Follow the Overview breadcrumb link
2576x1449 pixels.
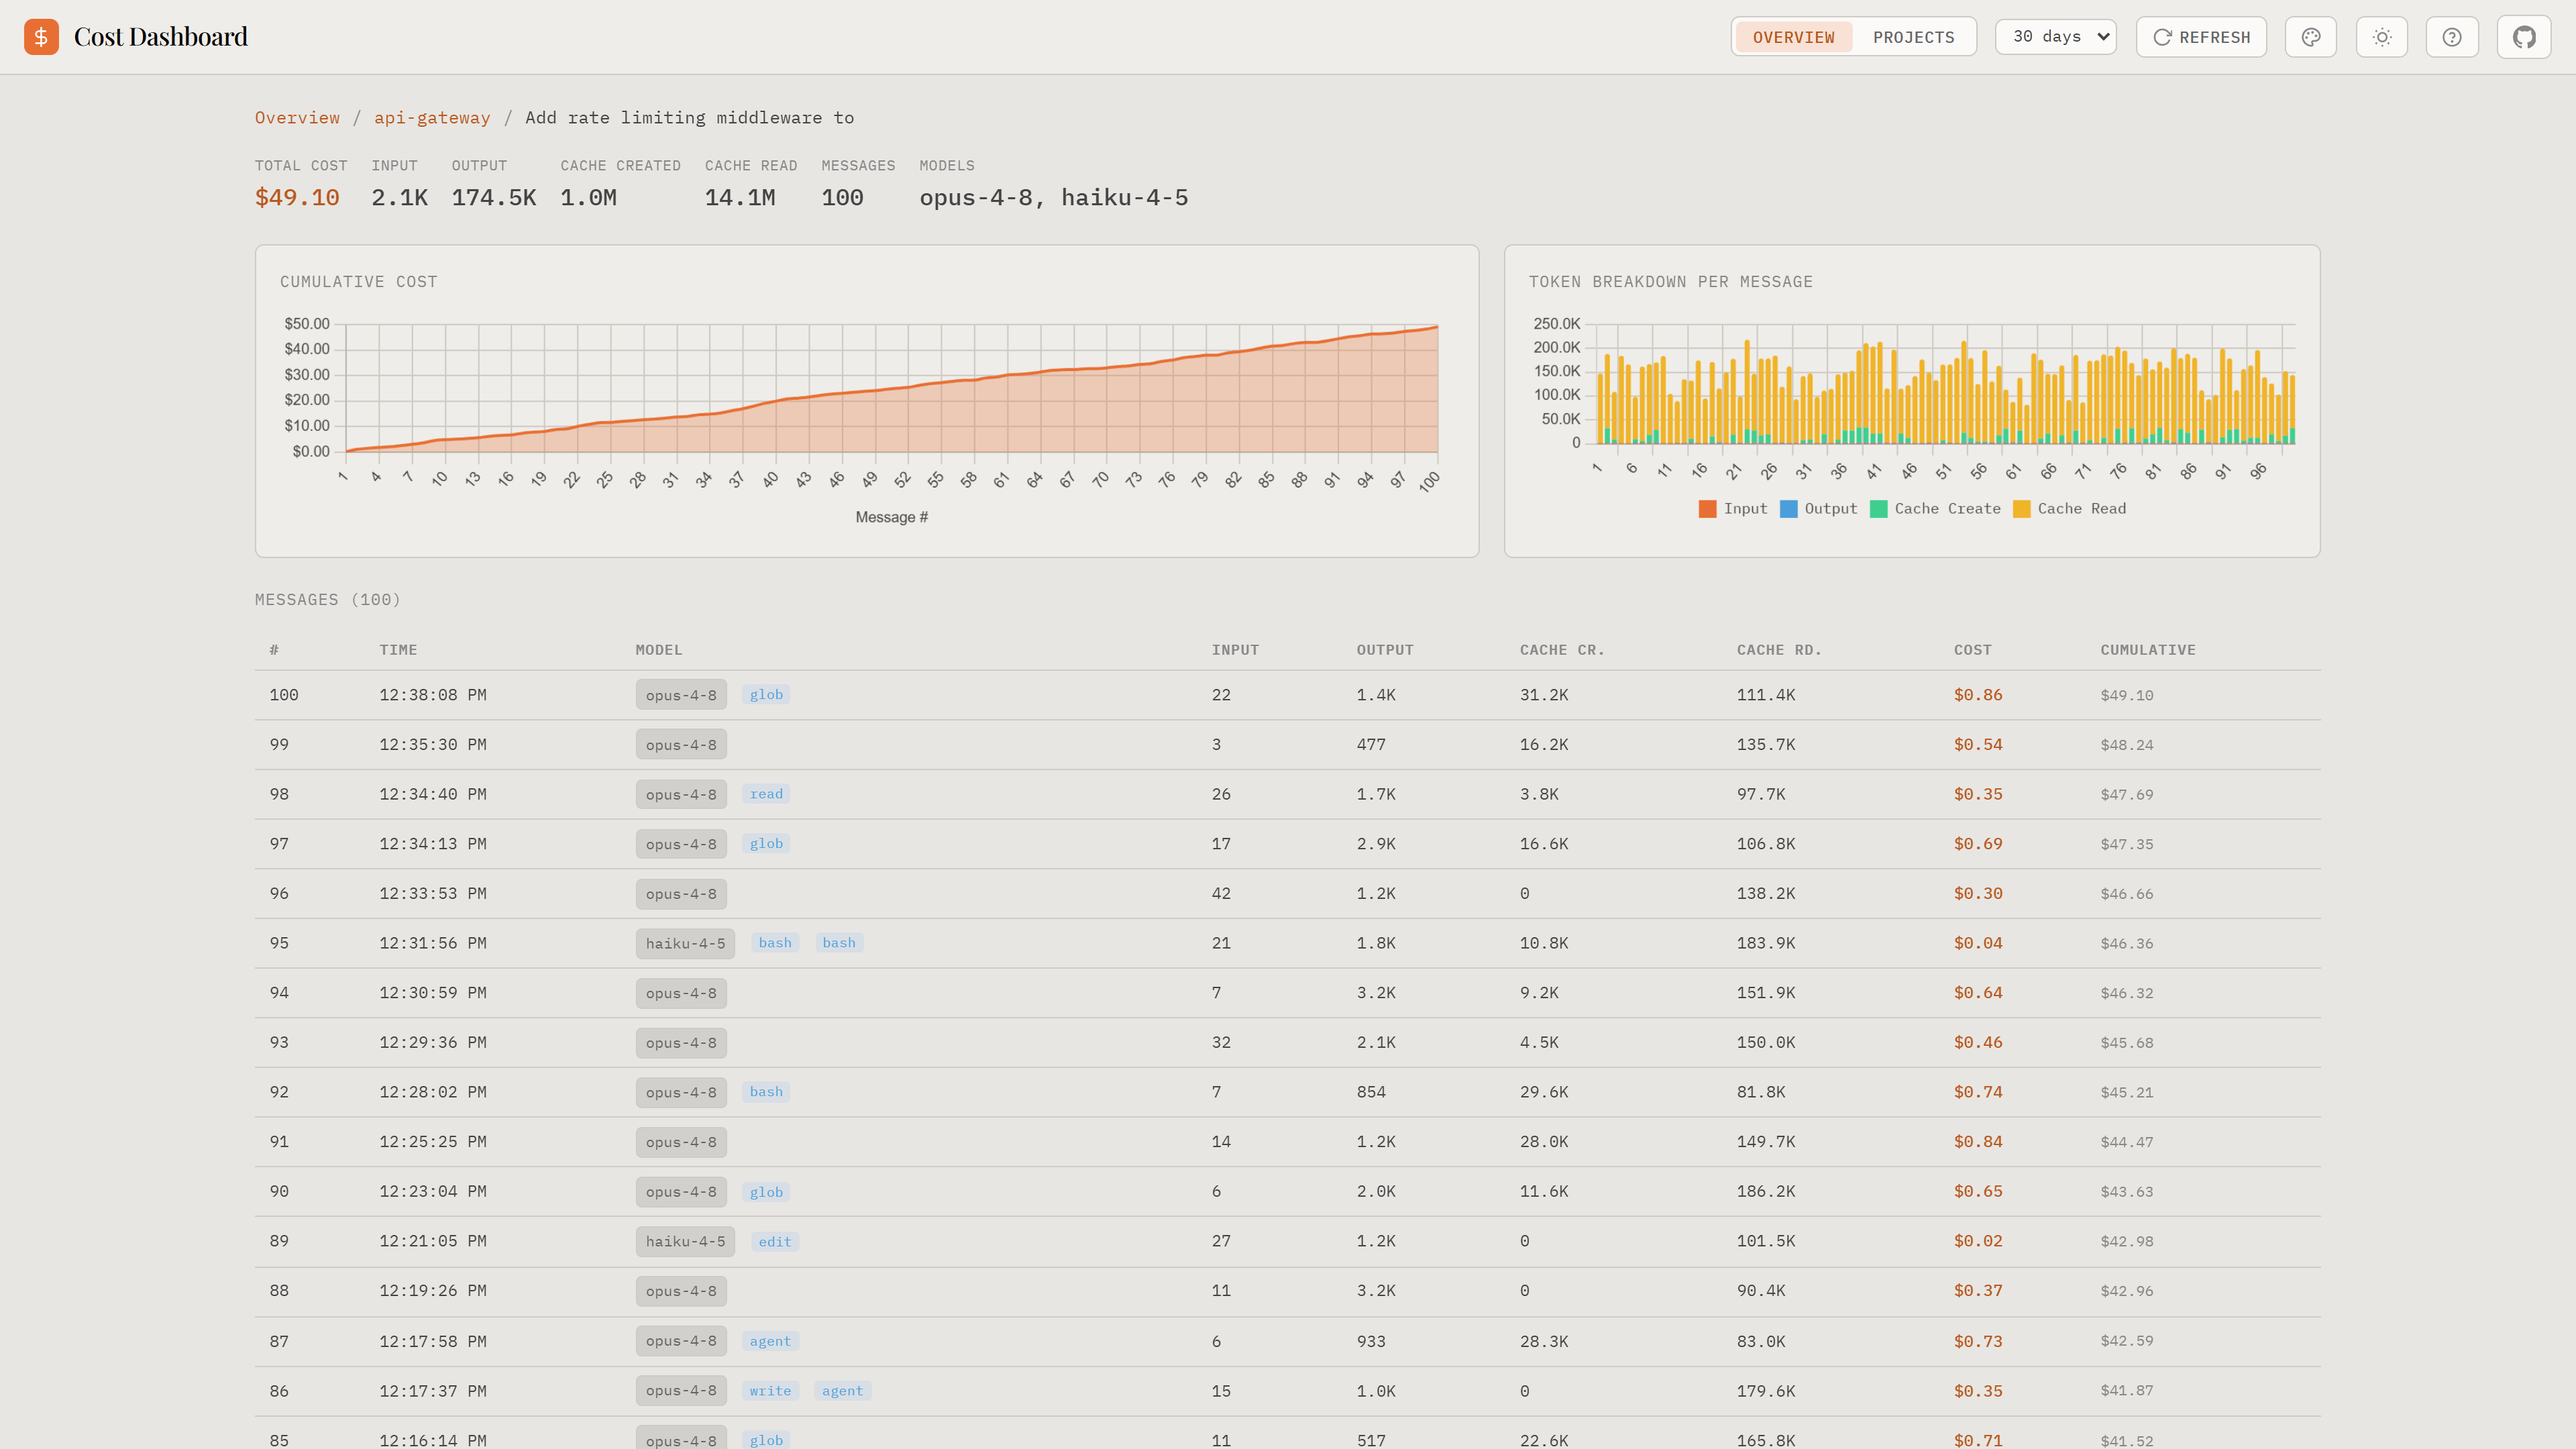point(297,118)
